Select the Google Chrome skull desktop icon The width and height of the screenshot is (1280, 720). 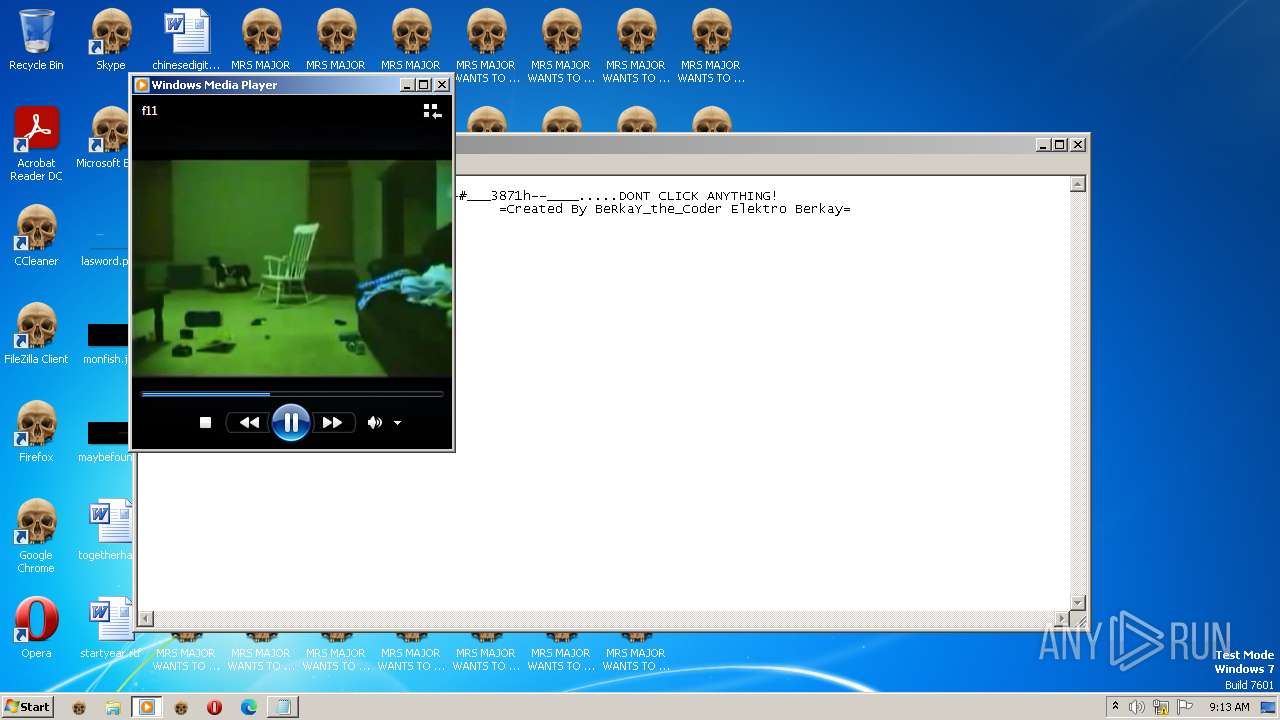pos(36,536)
